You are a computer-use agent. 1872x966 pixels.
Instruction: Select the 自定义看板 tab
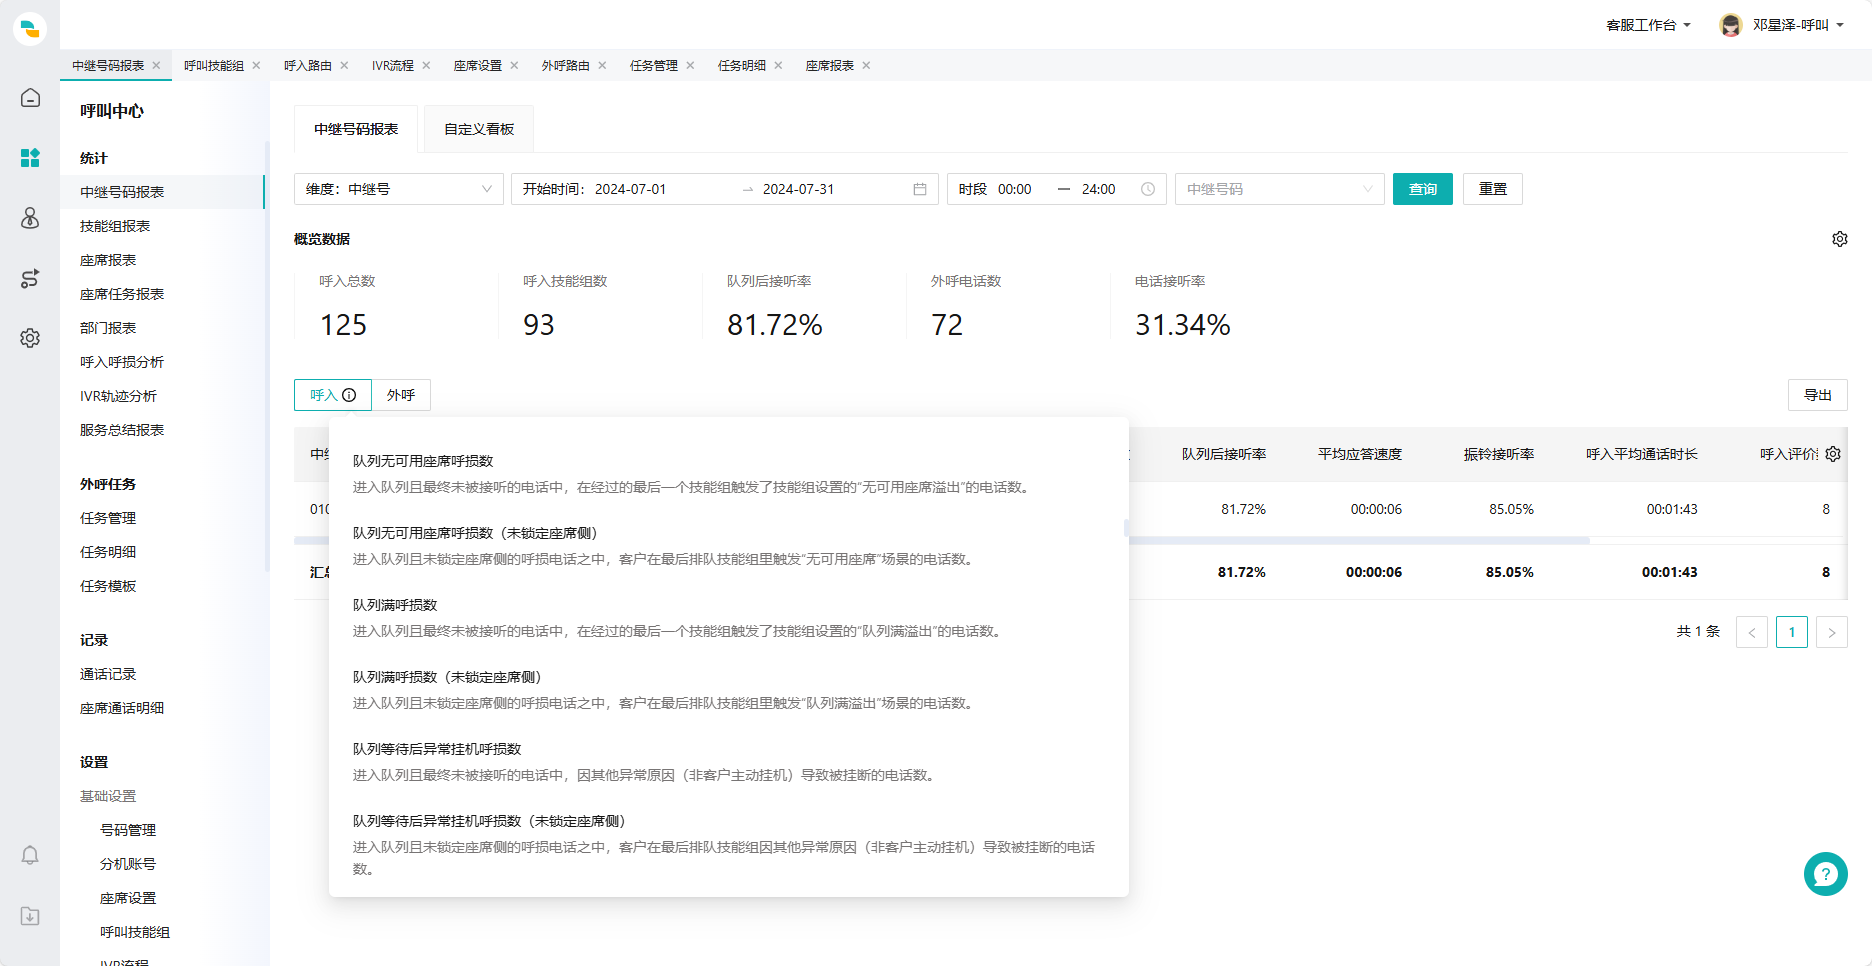(479, 129)
